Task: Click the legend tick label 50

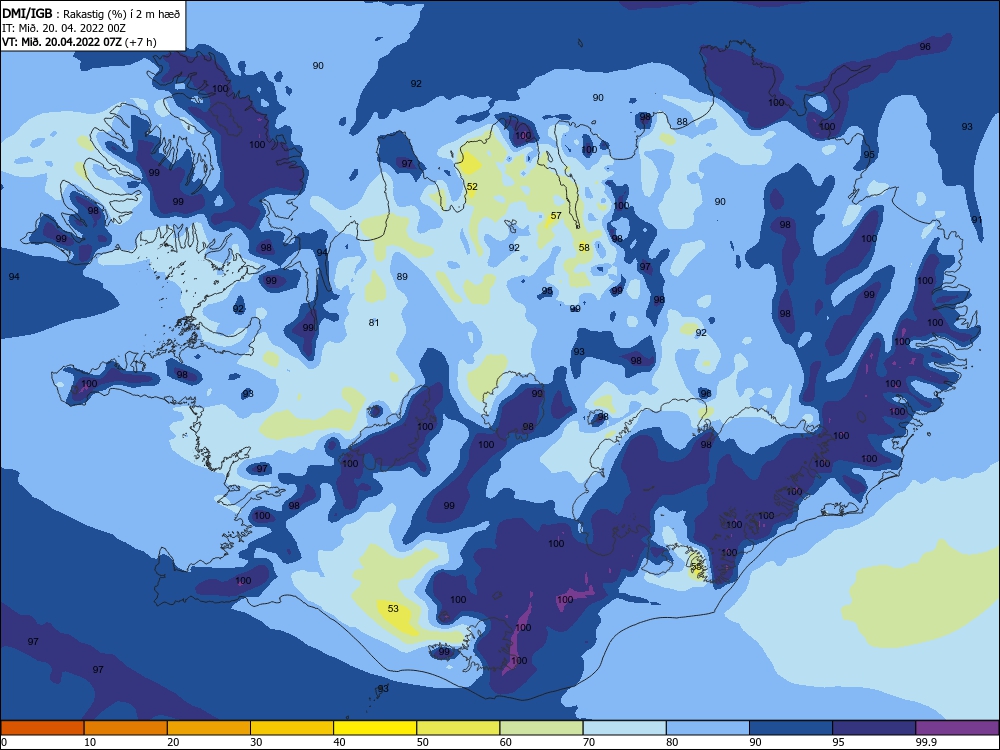Action: pyautogui.click(x=423, y=742)
